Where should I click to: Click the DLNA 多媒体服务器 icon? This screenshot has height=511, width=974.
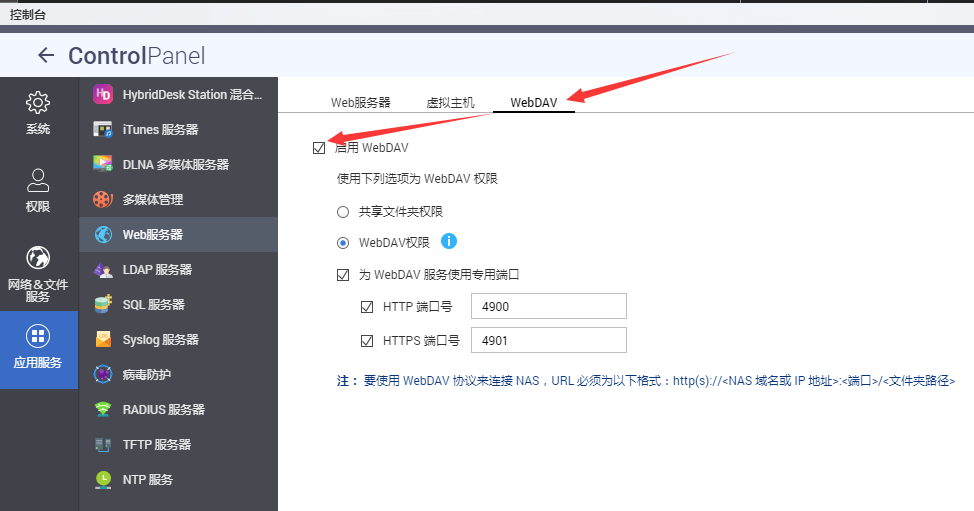pyautogui.click(x=102, y=164)
